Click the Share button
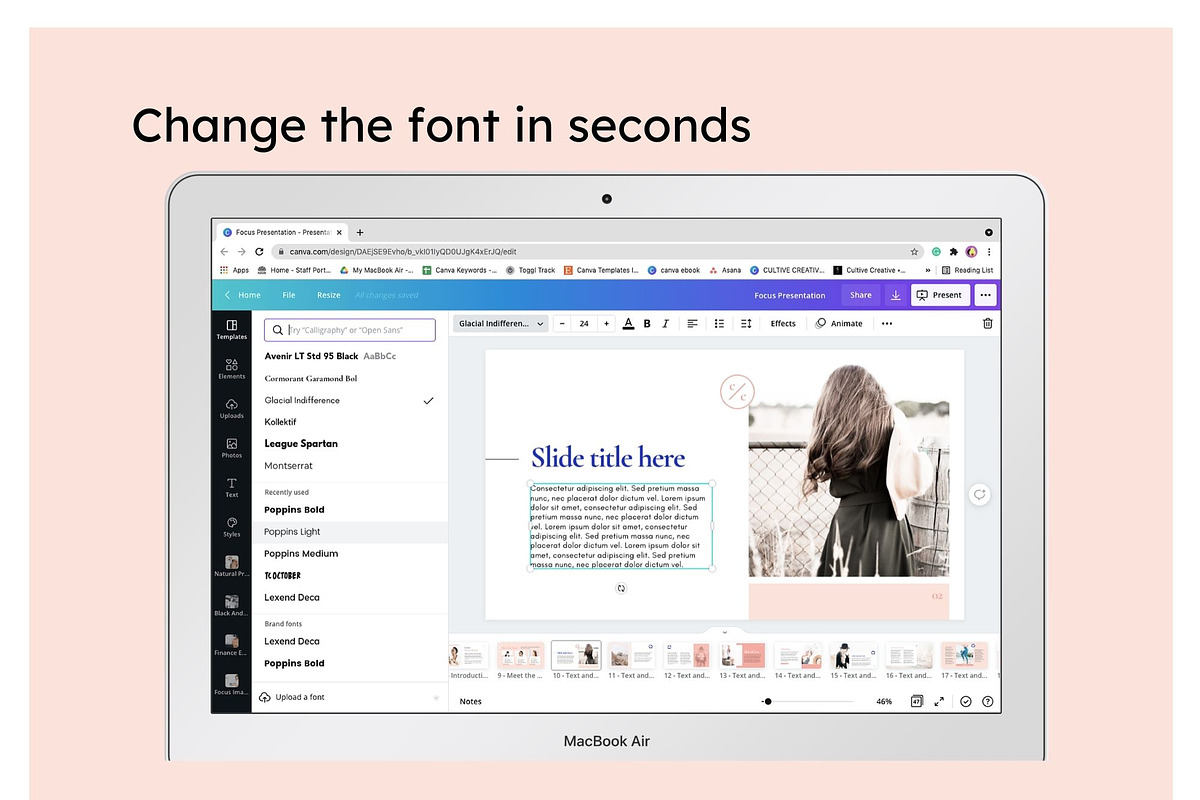 pos(861,295)
